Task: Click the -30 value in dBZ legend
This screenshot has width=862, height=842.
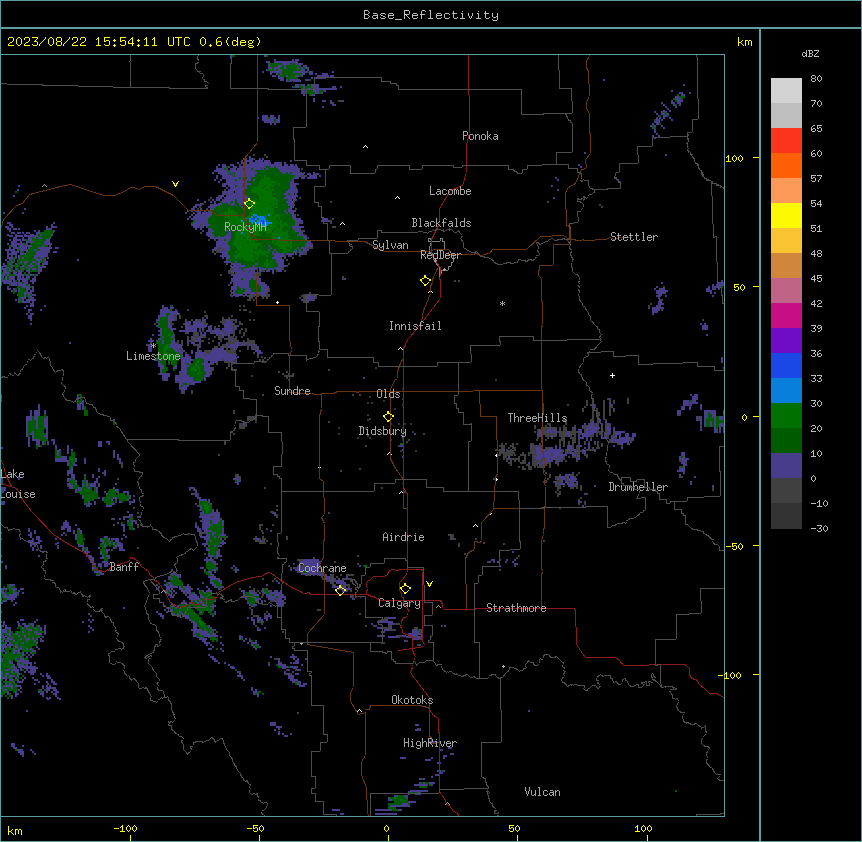Action: tap(819, 529)
